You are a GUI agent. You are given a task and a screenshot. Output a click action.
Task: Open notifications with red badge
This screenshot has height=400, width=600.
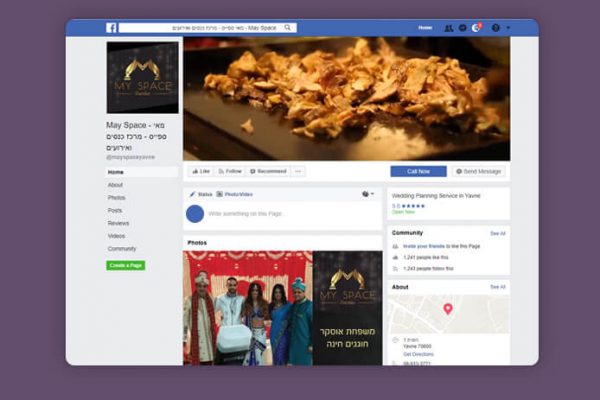click(477, 28)
